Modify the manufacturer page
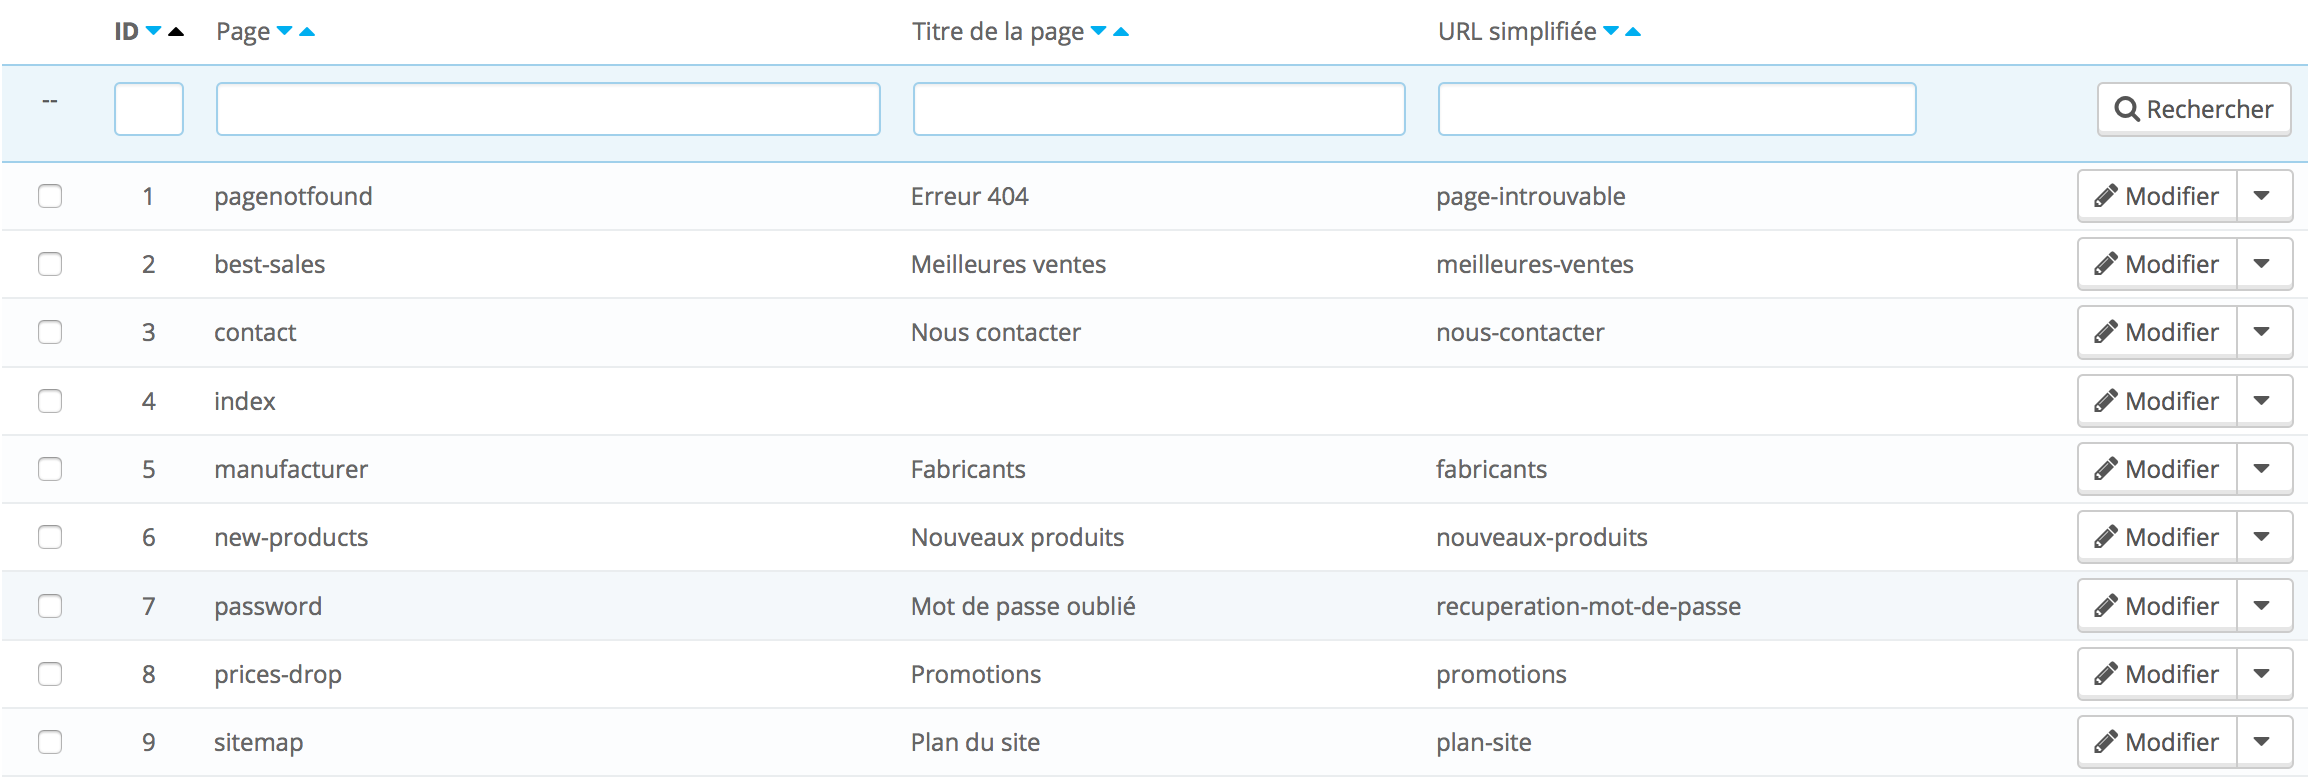 (2157, 469)
